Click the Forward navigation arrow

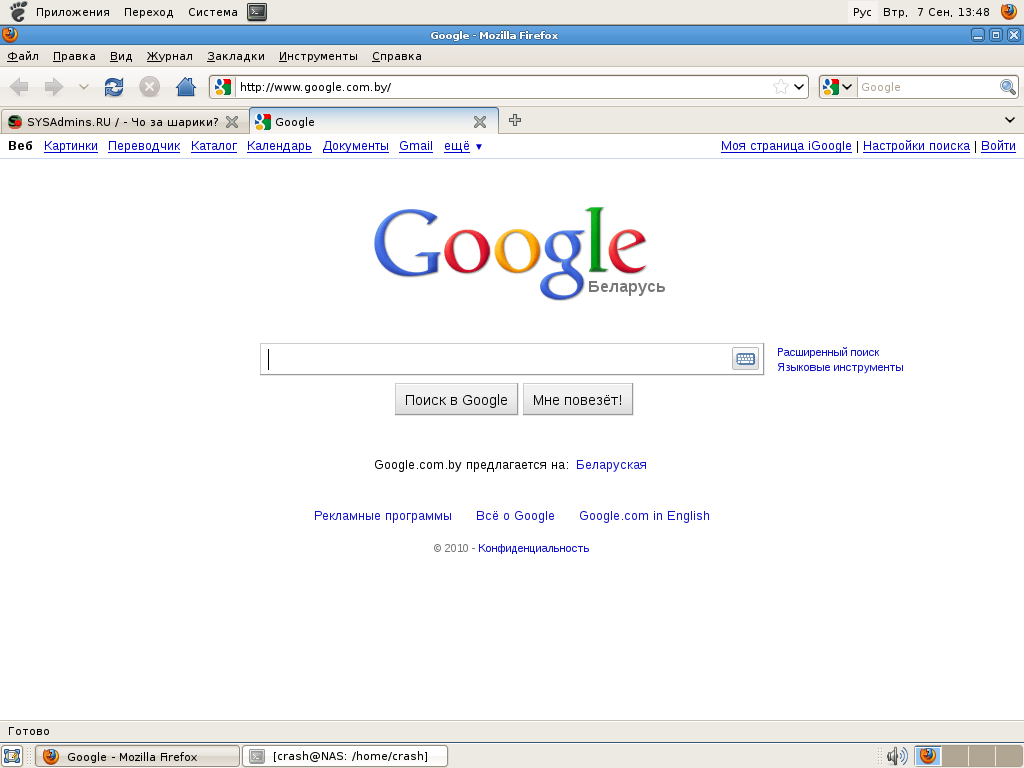point(54,87)
